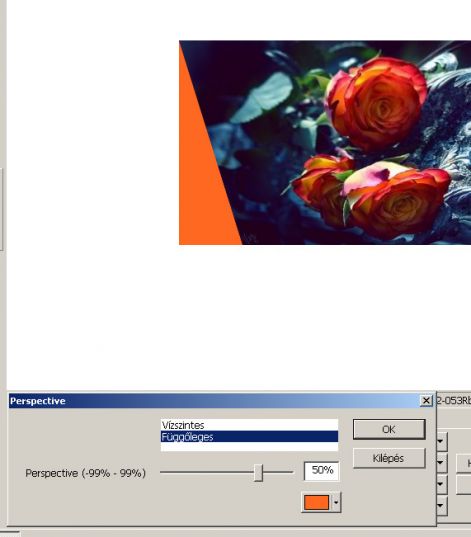Open the lowest dropdown arrow behind the dialog
This screenshot has width=471, height=537.
coord(442,505)
